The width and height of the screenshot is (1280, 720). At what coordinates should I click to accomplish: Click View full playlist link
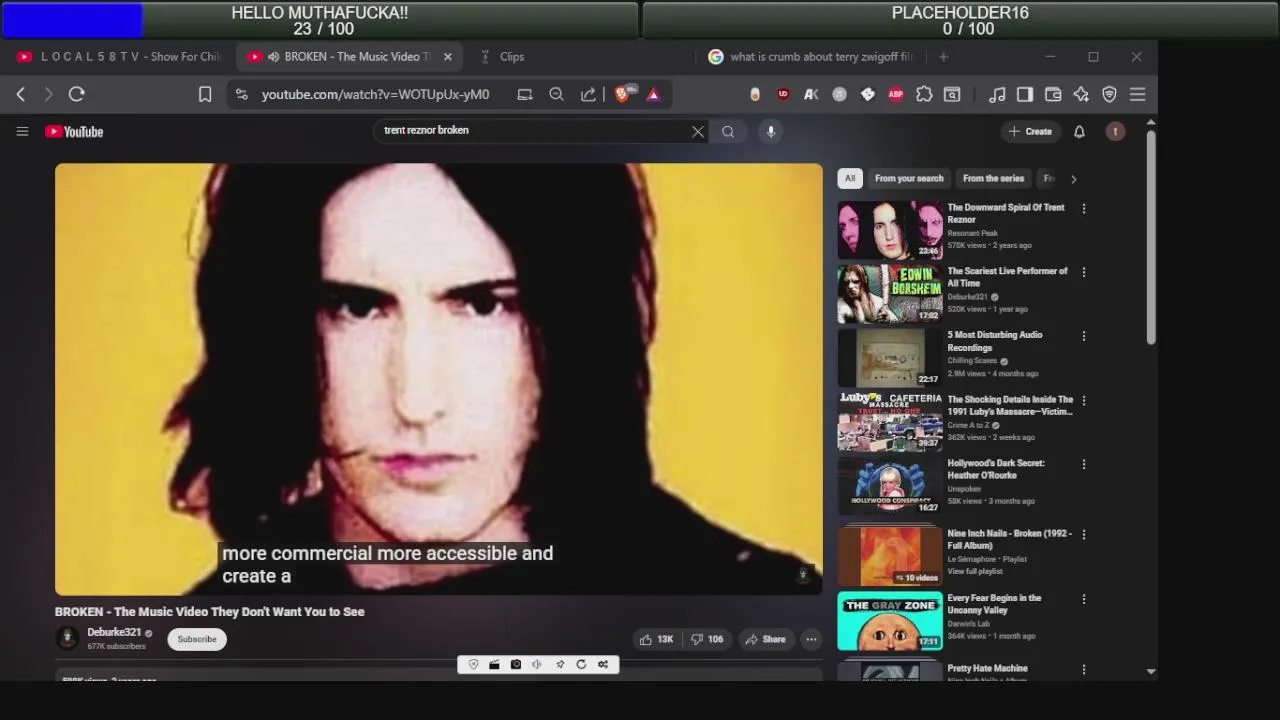point(975,572)
